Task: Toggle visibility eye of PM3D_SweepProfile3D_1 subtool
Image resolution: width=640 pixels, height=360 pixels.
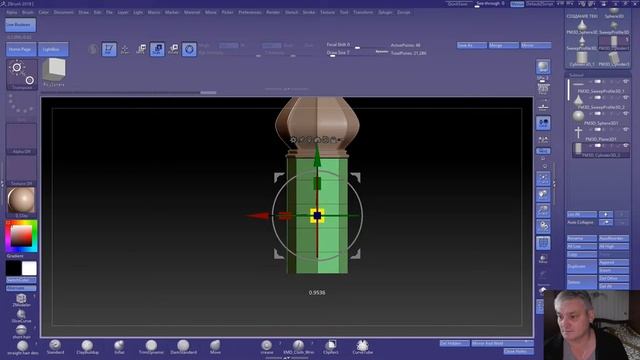Action: point(625,82)
